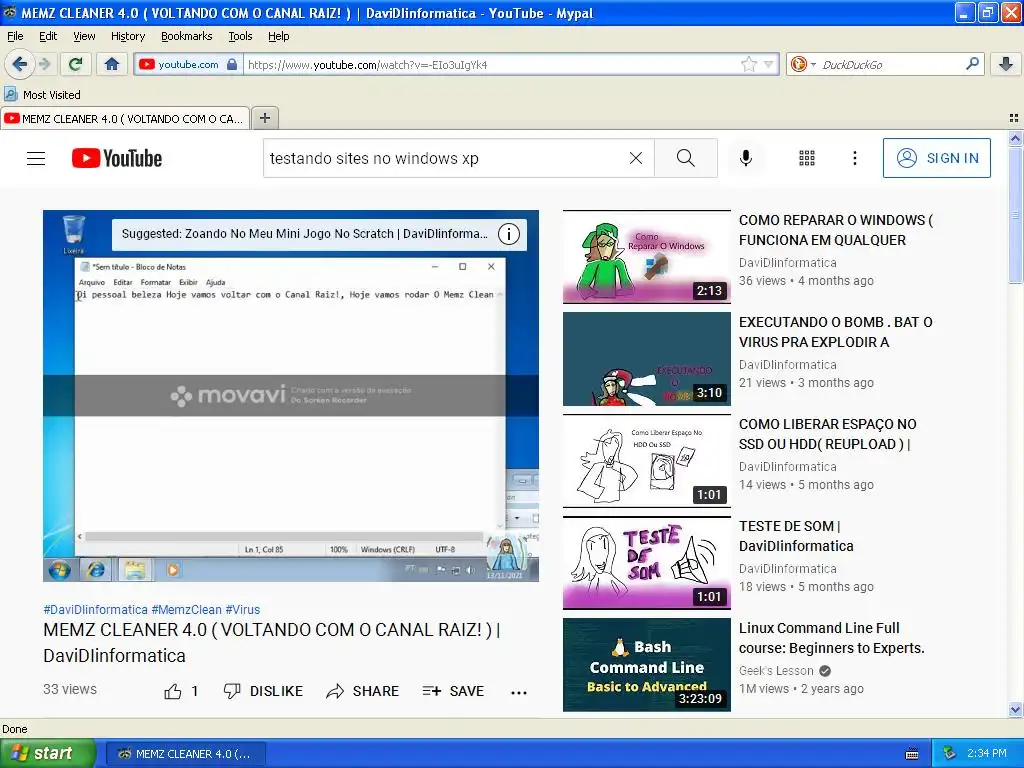This screenshot has height=768, width=1024.
Task: Start voice search with microphone icon
Action: point(746,158)
